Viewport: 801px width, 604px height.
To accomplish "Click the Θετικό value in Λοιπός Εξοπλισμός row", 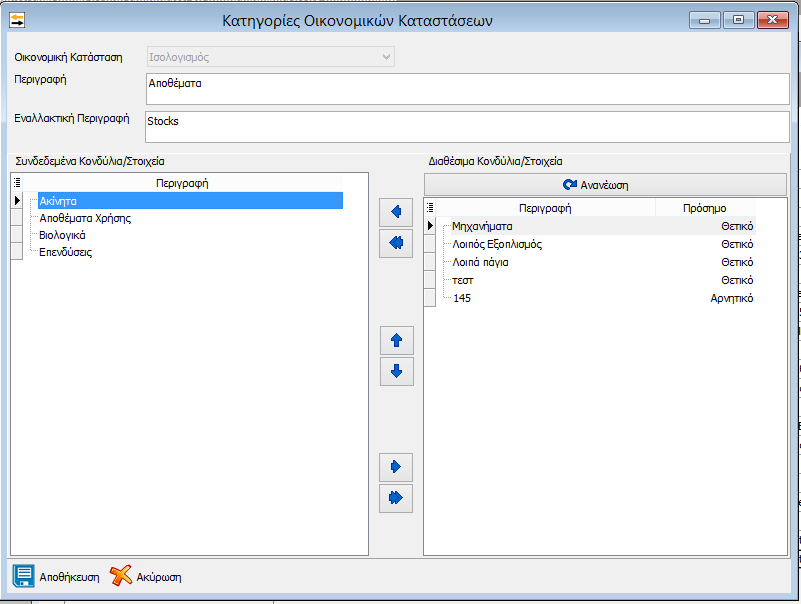I will point(737,244).
